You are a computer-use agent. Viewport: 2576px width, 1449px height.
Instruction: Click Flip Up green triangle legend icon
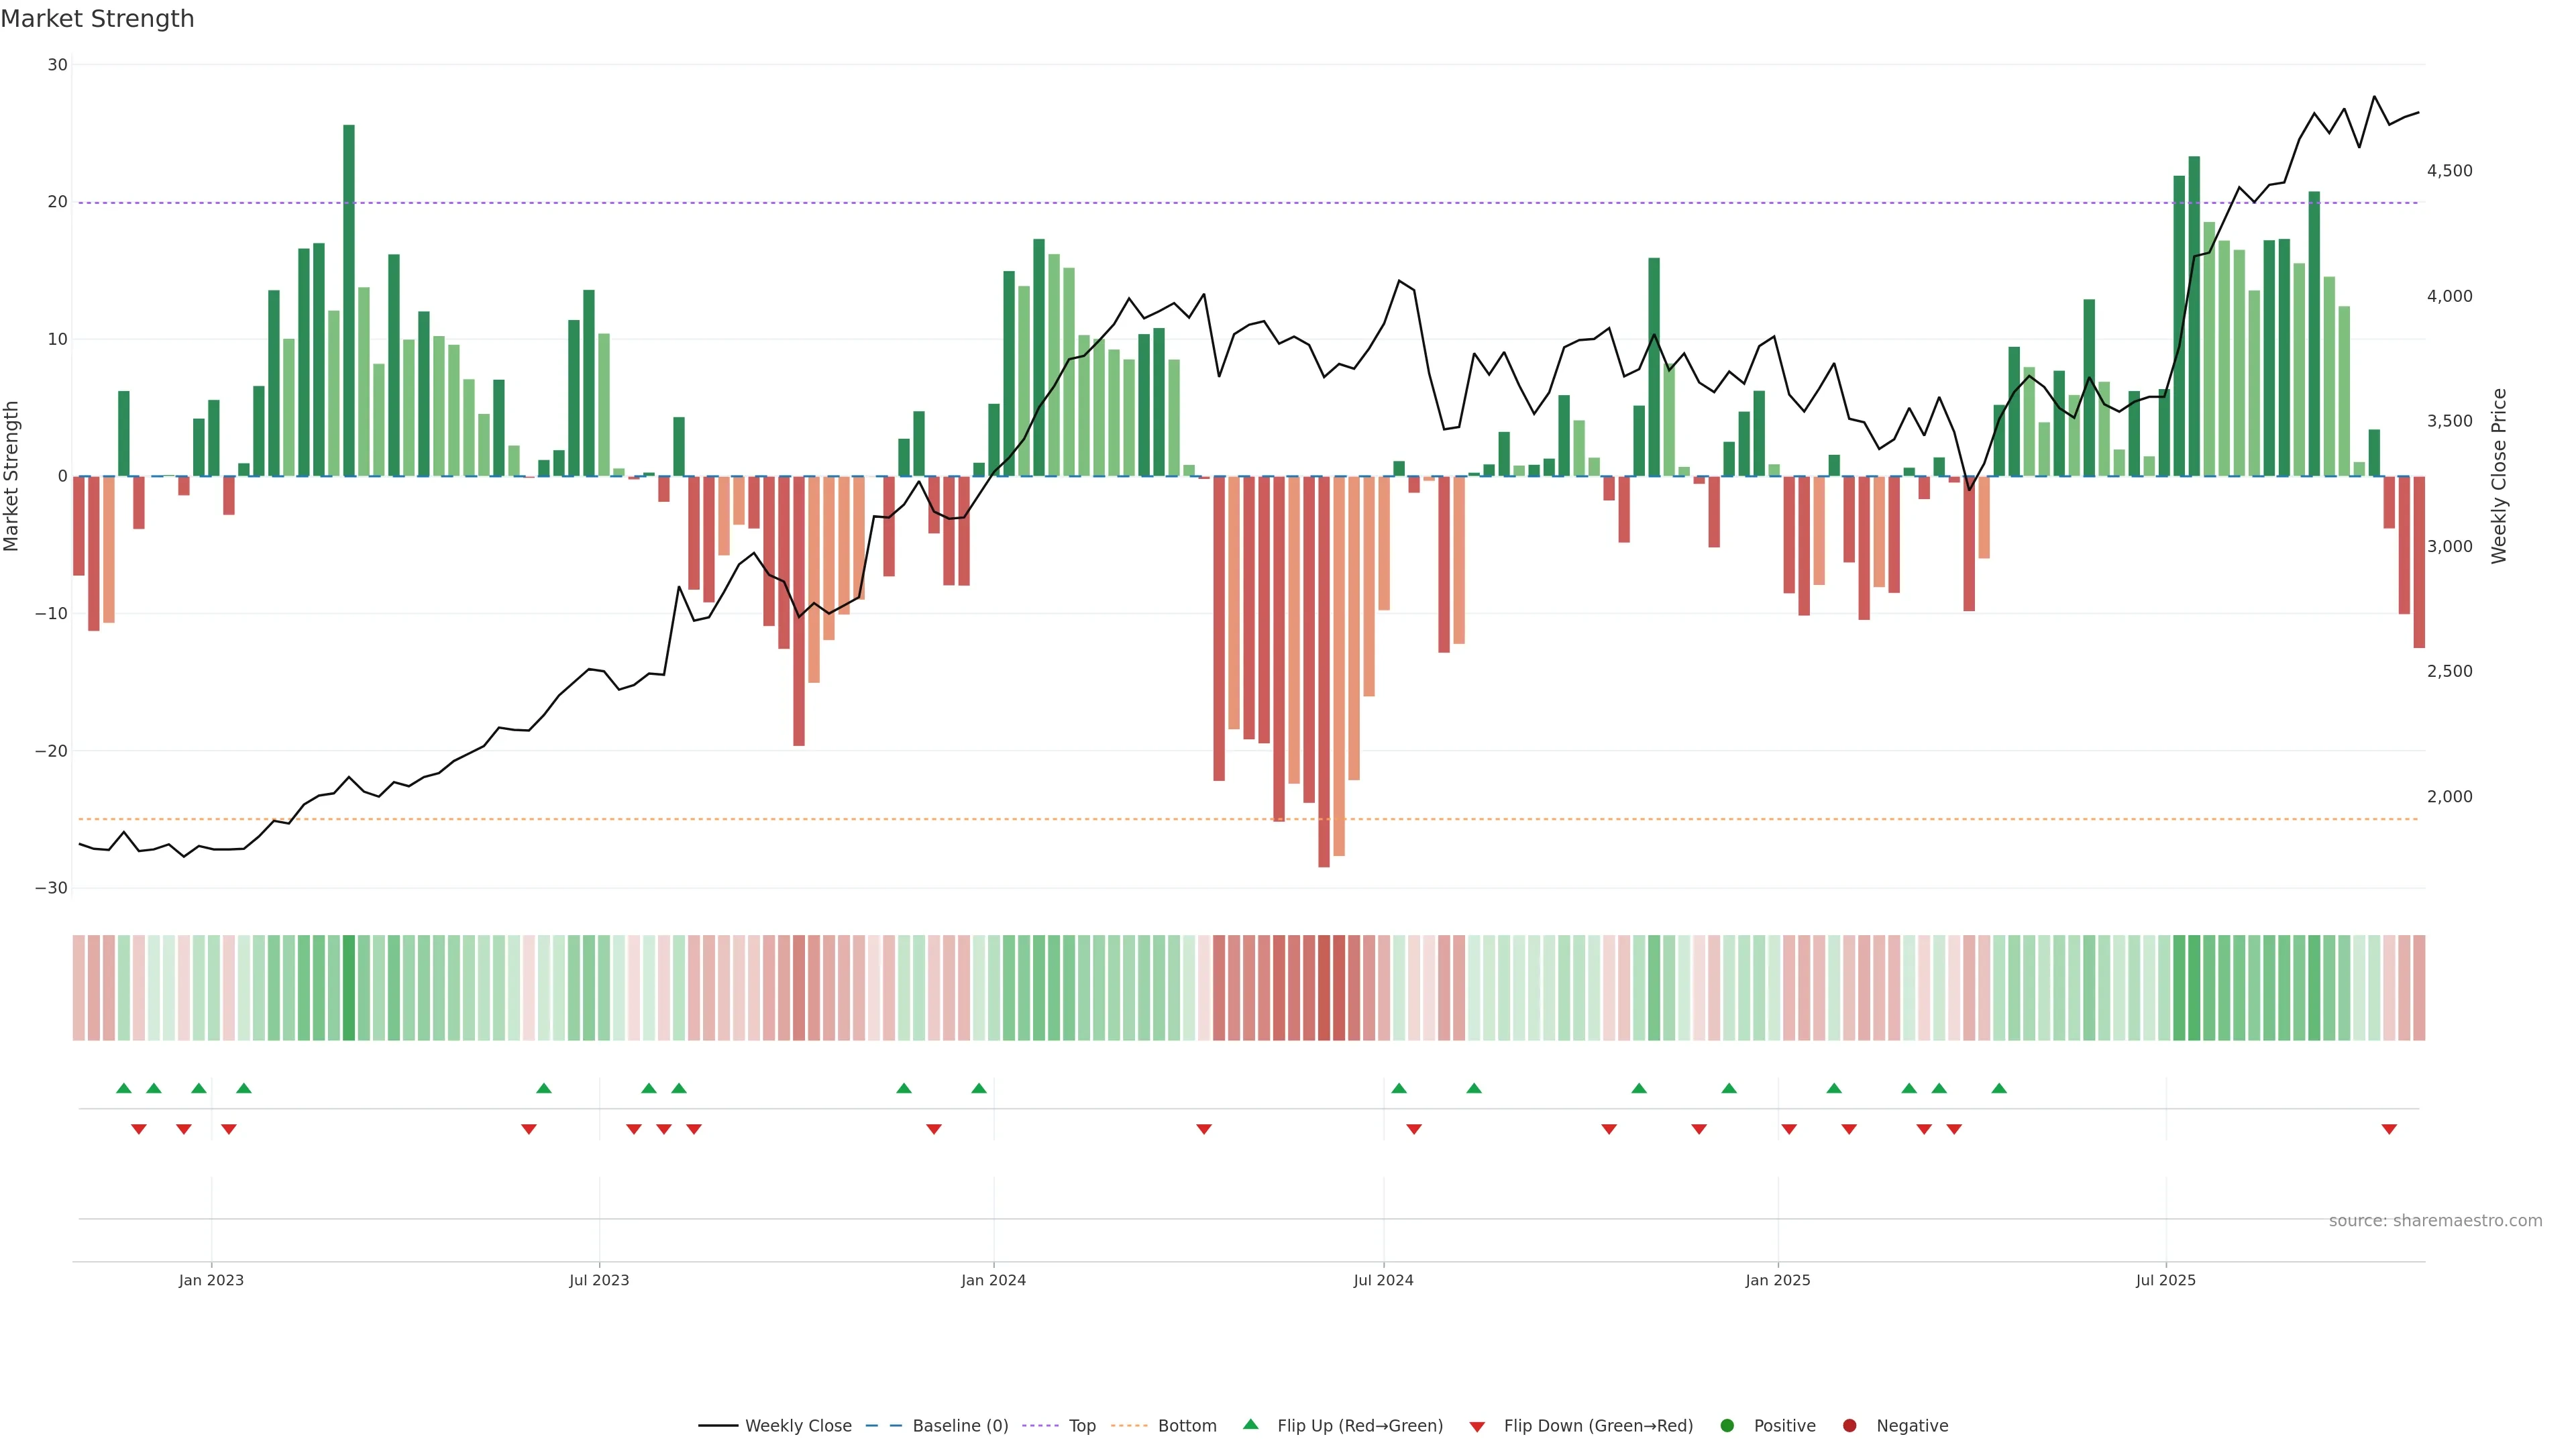[1250, 1424]
